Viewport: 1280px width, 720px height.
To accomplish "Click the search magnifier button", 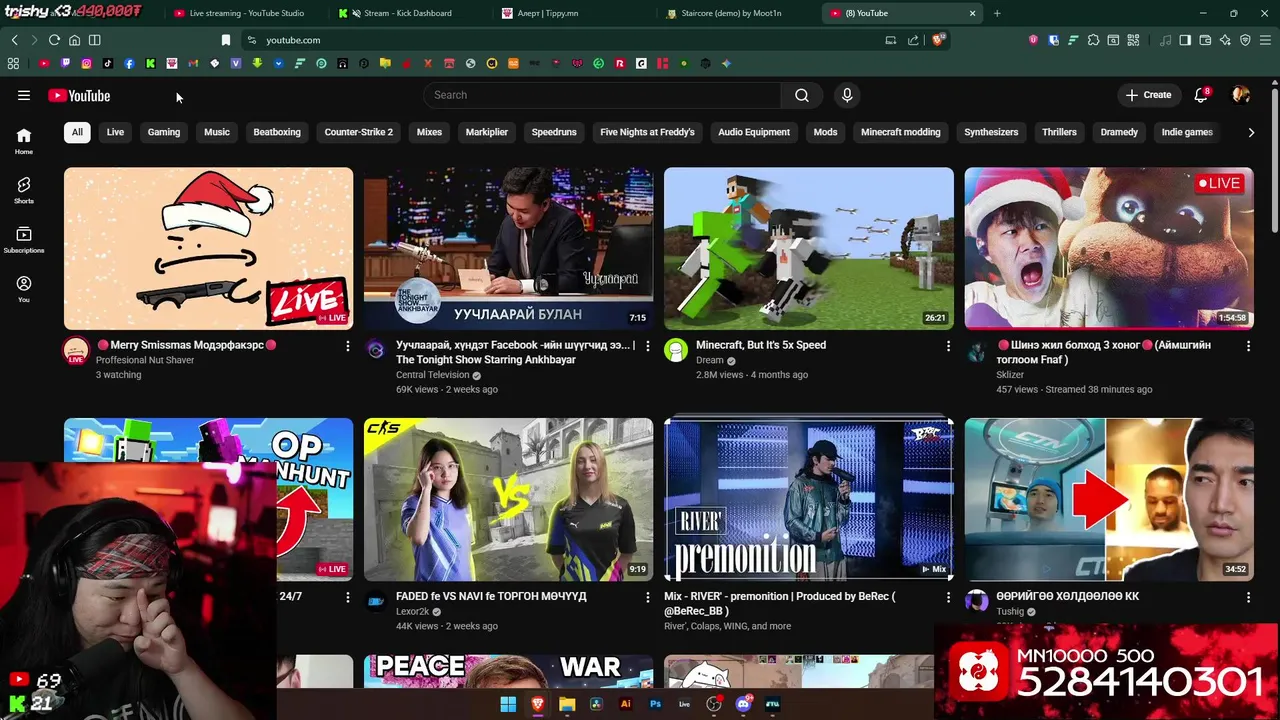I will tap(802, 95).
